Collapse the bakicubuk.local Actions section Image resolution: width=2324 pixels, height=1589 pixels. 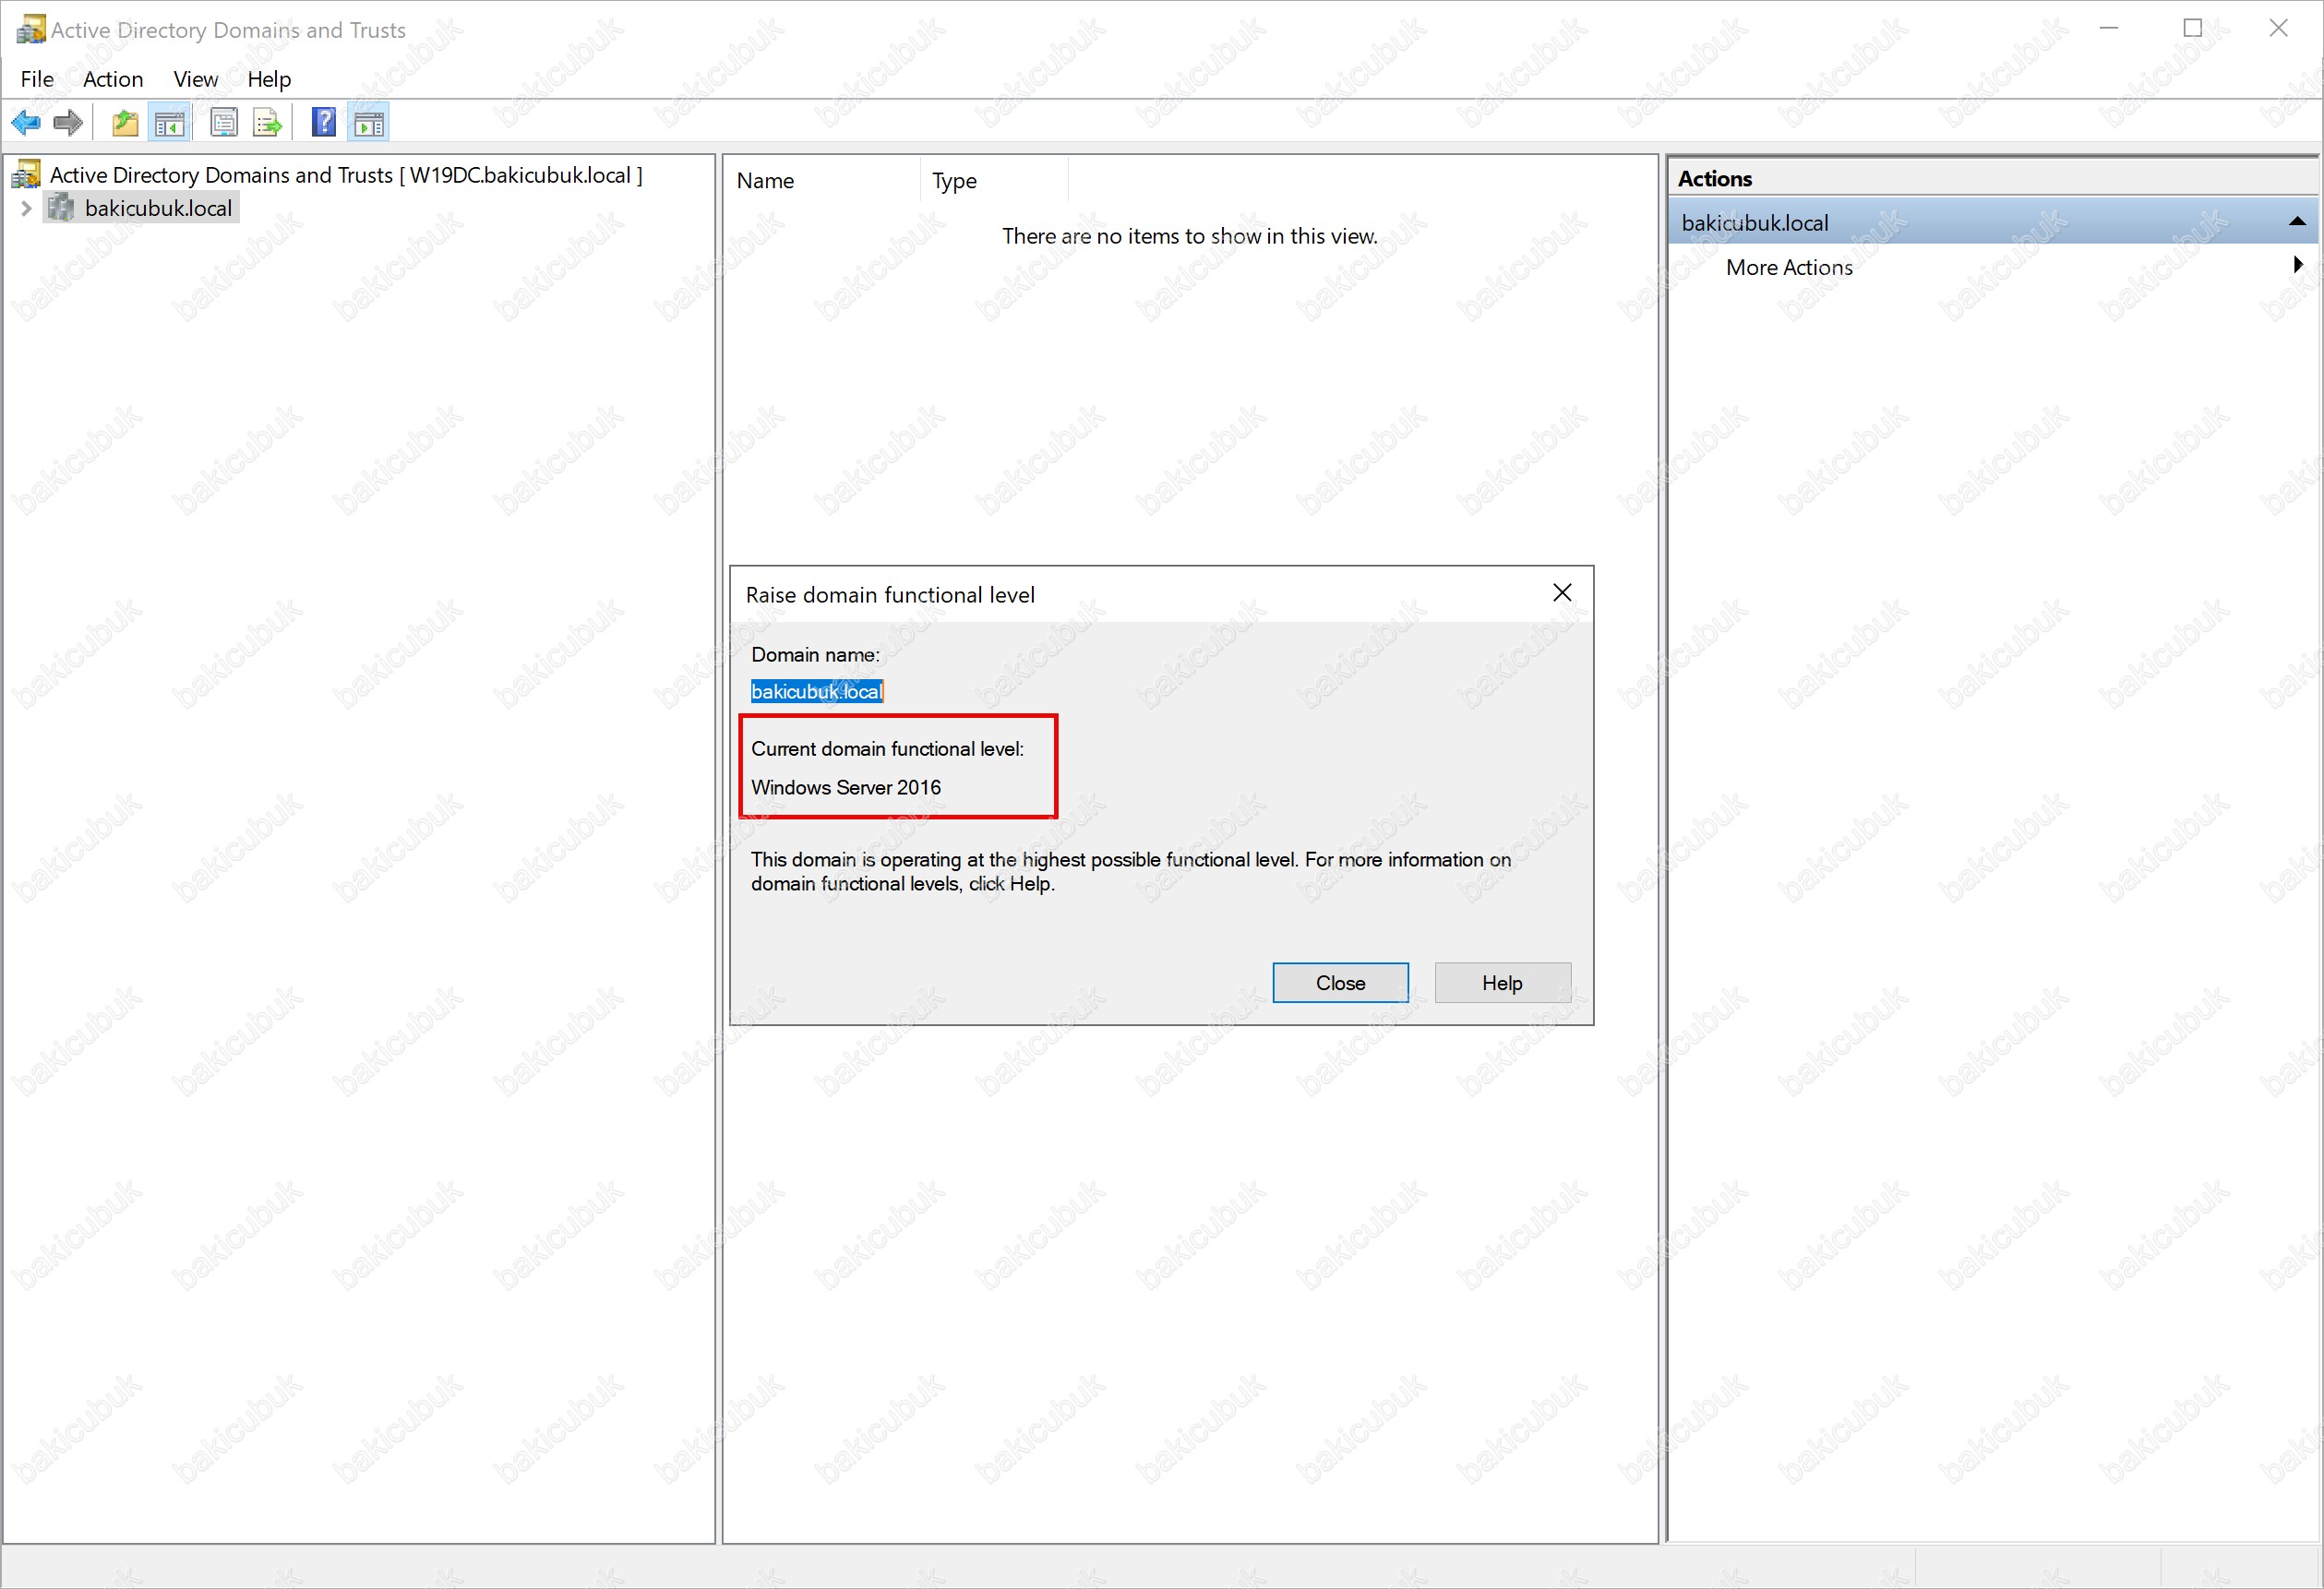(x=2297, y=222)
